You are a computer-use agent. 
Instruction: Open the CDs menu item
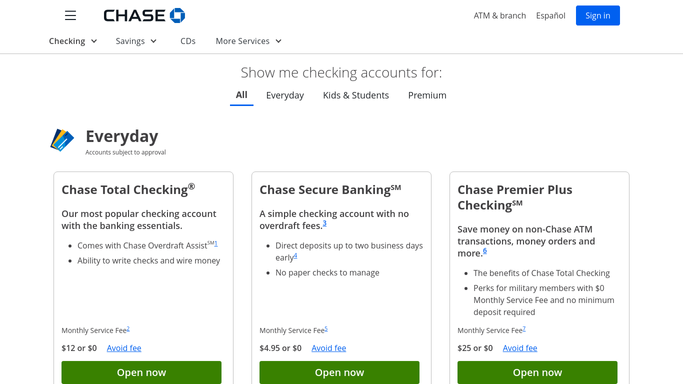[188, 41]
